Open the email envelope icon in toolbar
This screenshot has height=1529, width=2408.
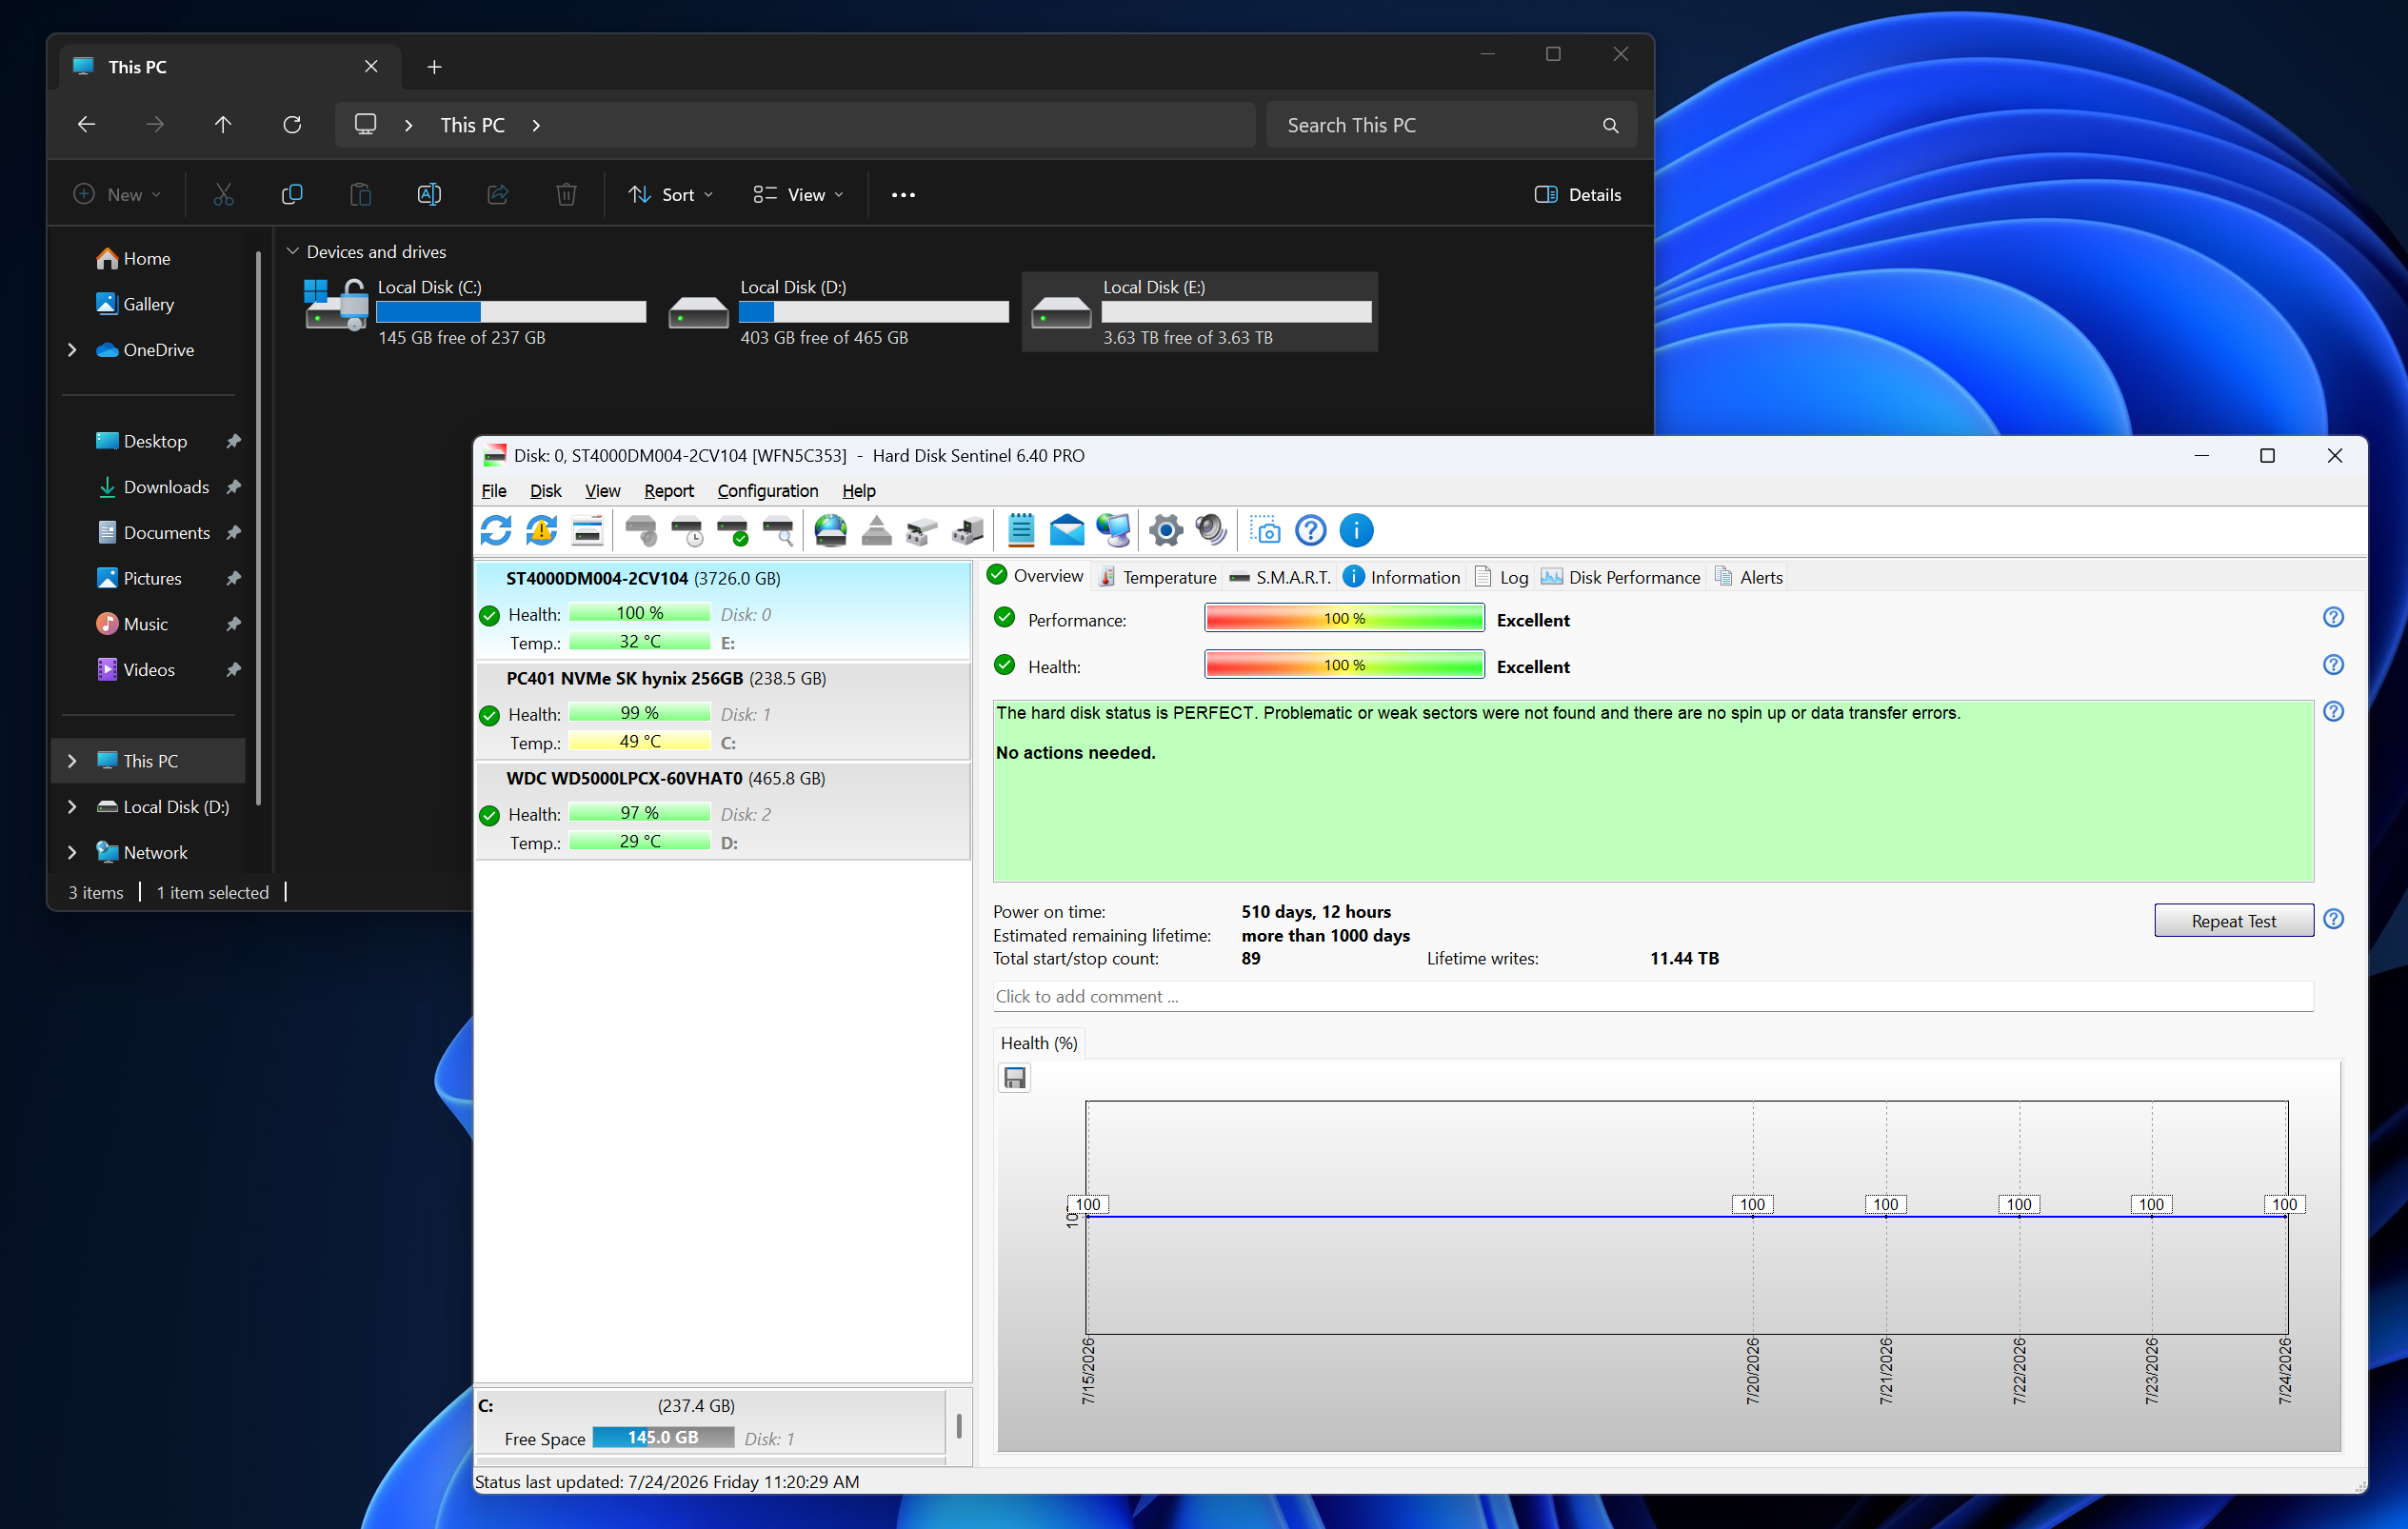click(x=1067, y=530)
